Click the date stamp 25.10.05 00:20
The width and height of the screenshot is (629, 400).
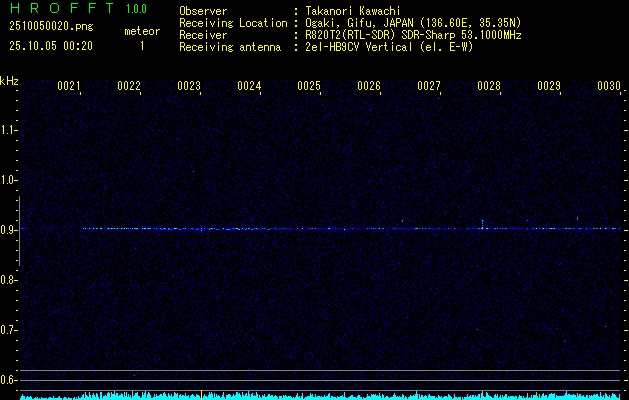[51, 46]
